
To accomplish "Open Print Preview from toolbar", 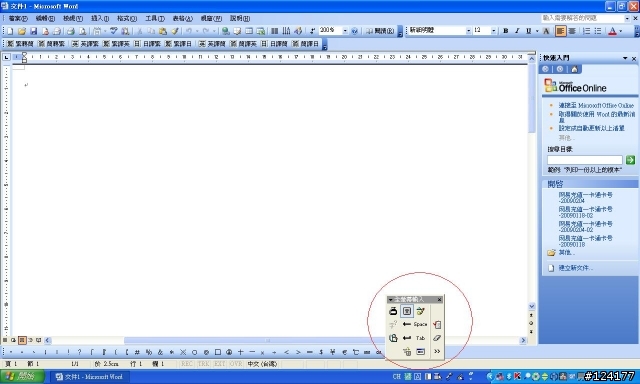I will (x=82, y=31).
